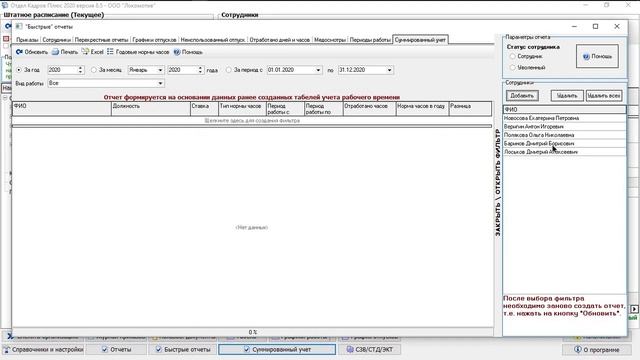
Task: Switch to the Медосмотры tab
Action: point(330,40)
